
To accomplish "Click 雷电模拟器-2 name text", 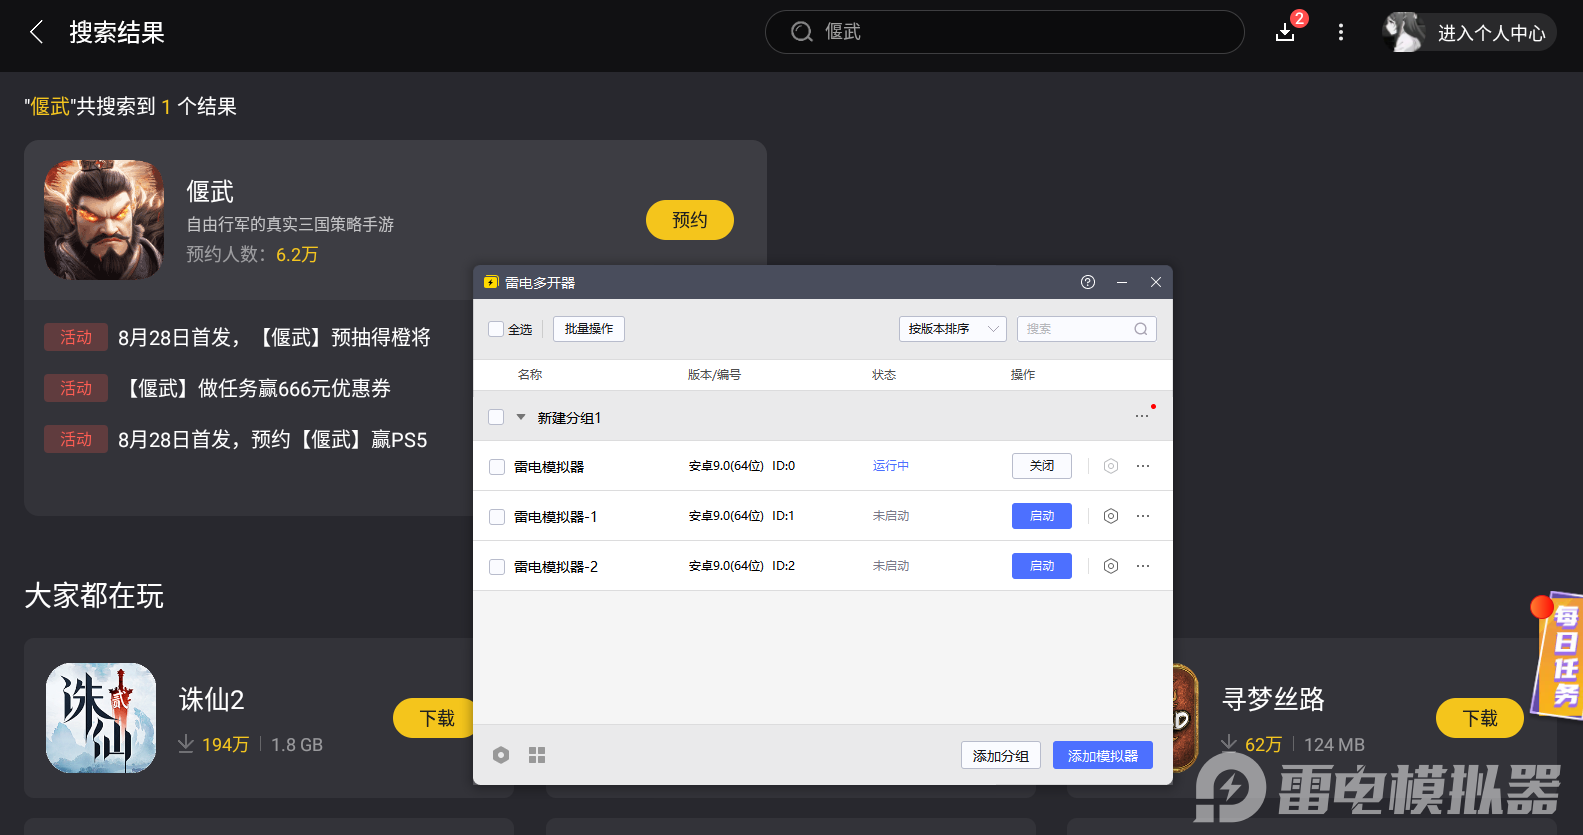I will coord(556,567).
